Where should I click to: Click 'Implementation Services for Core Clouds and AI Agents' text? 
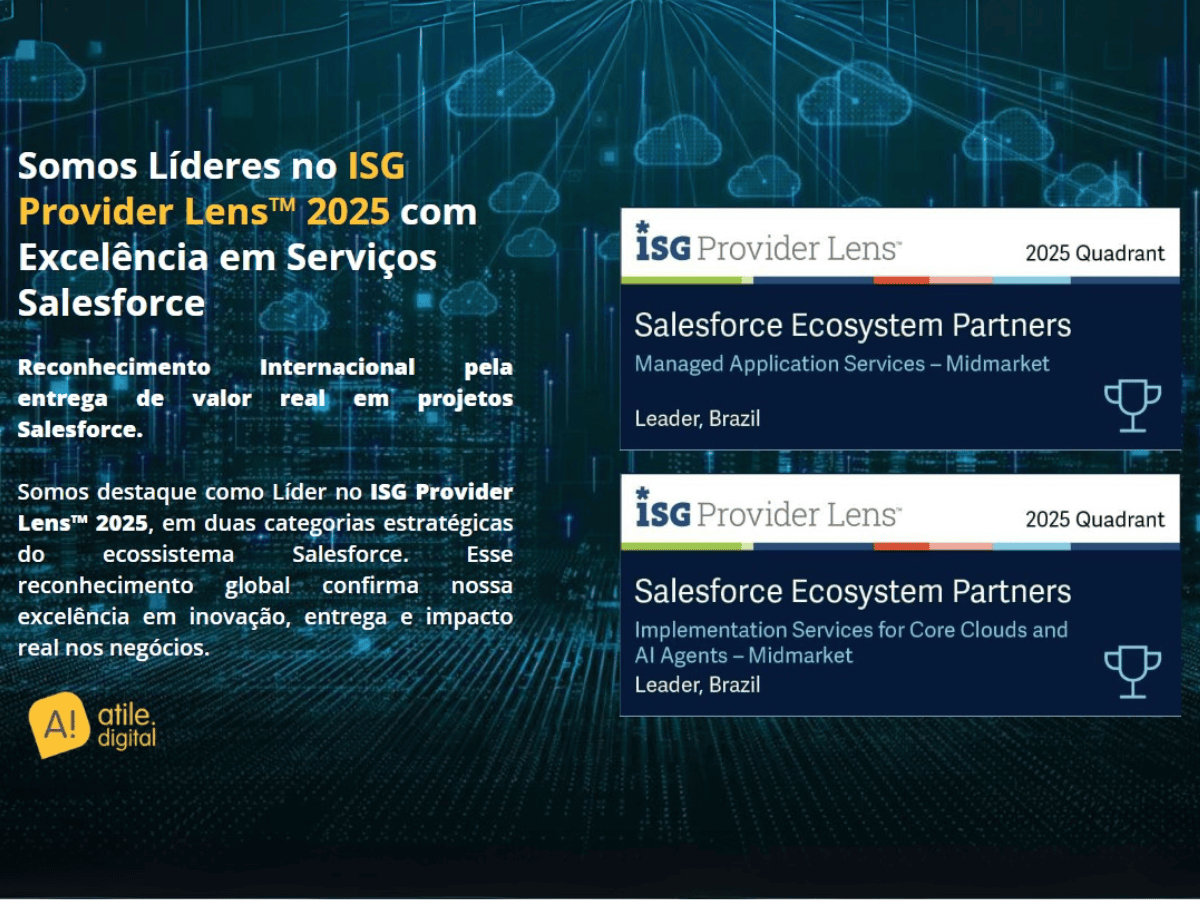coord(851,642)
